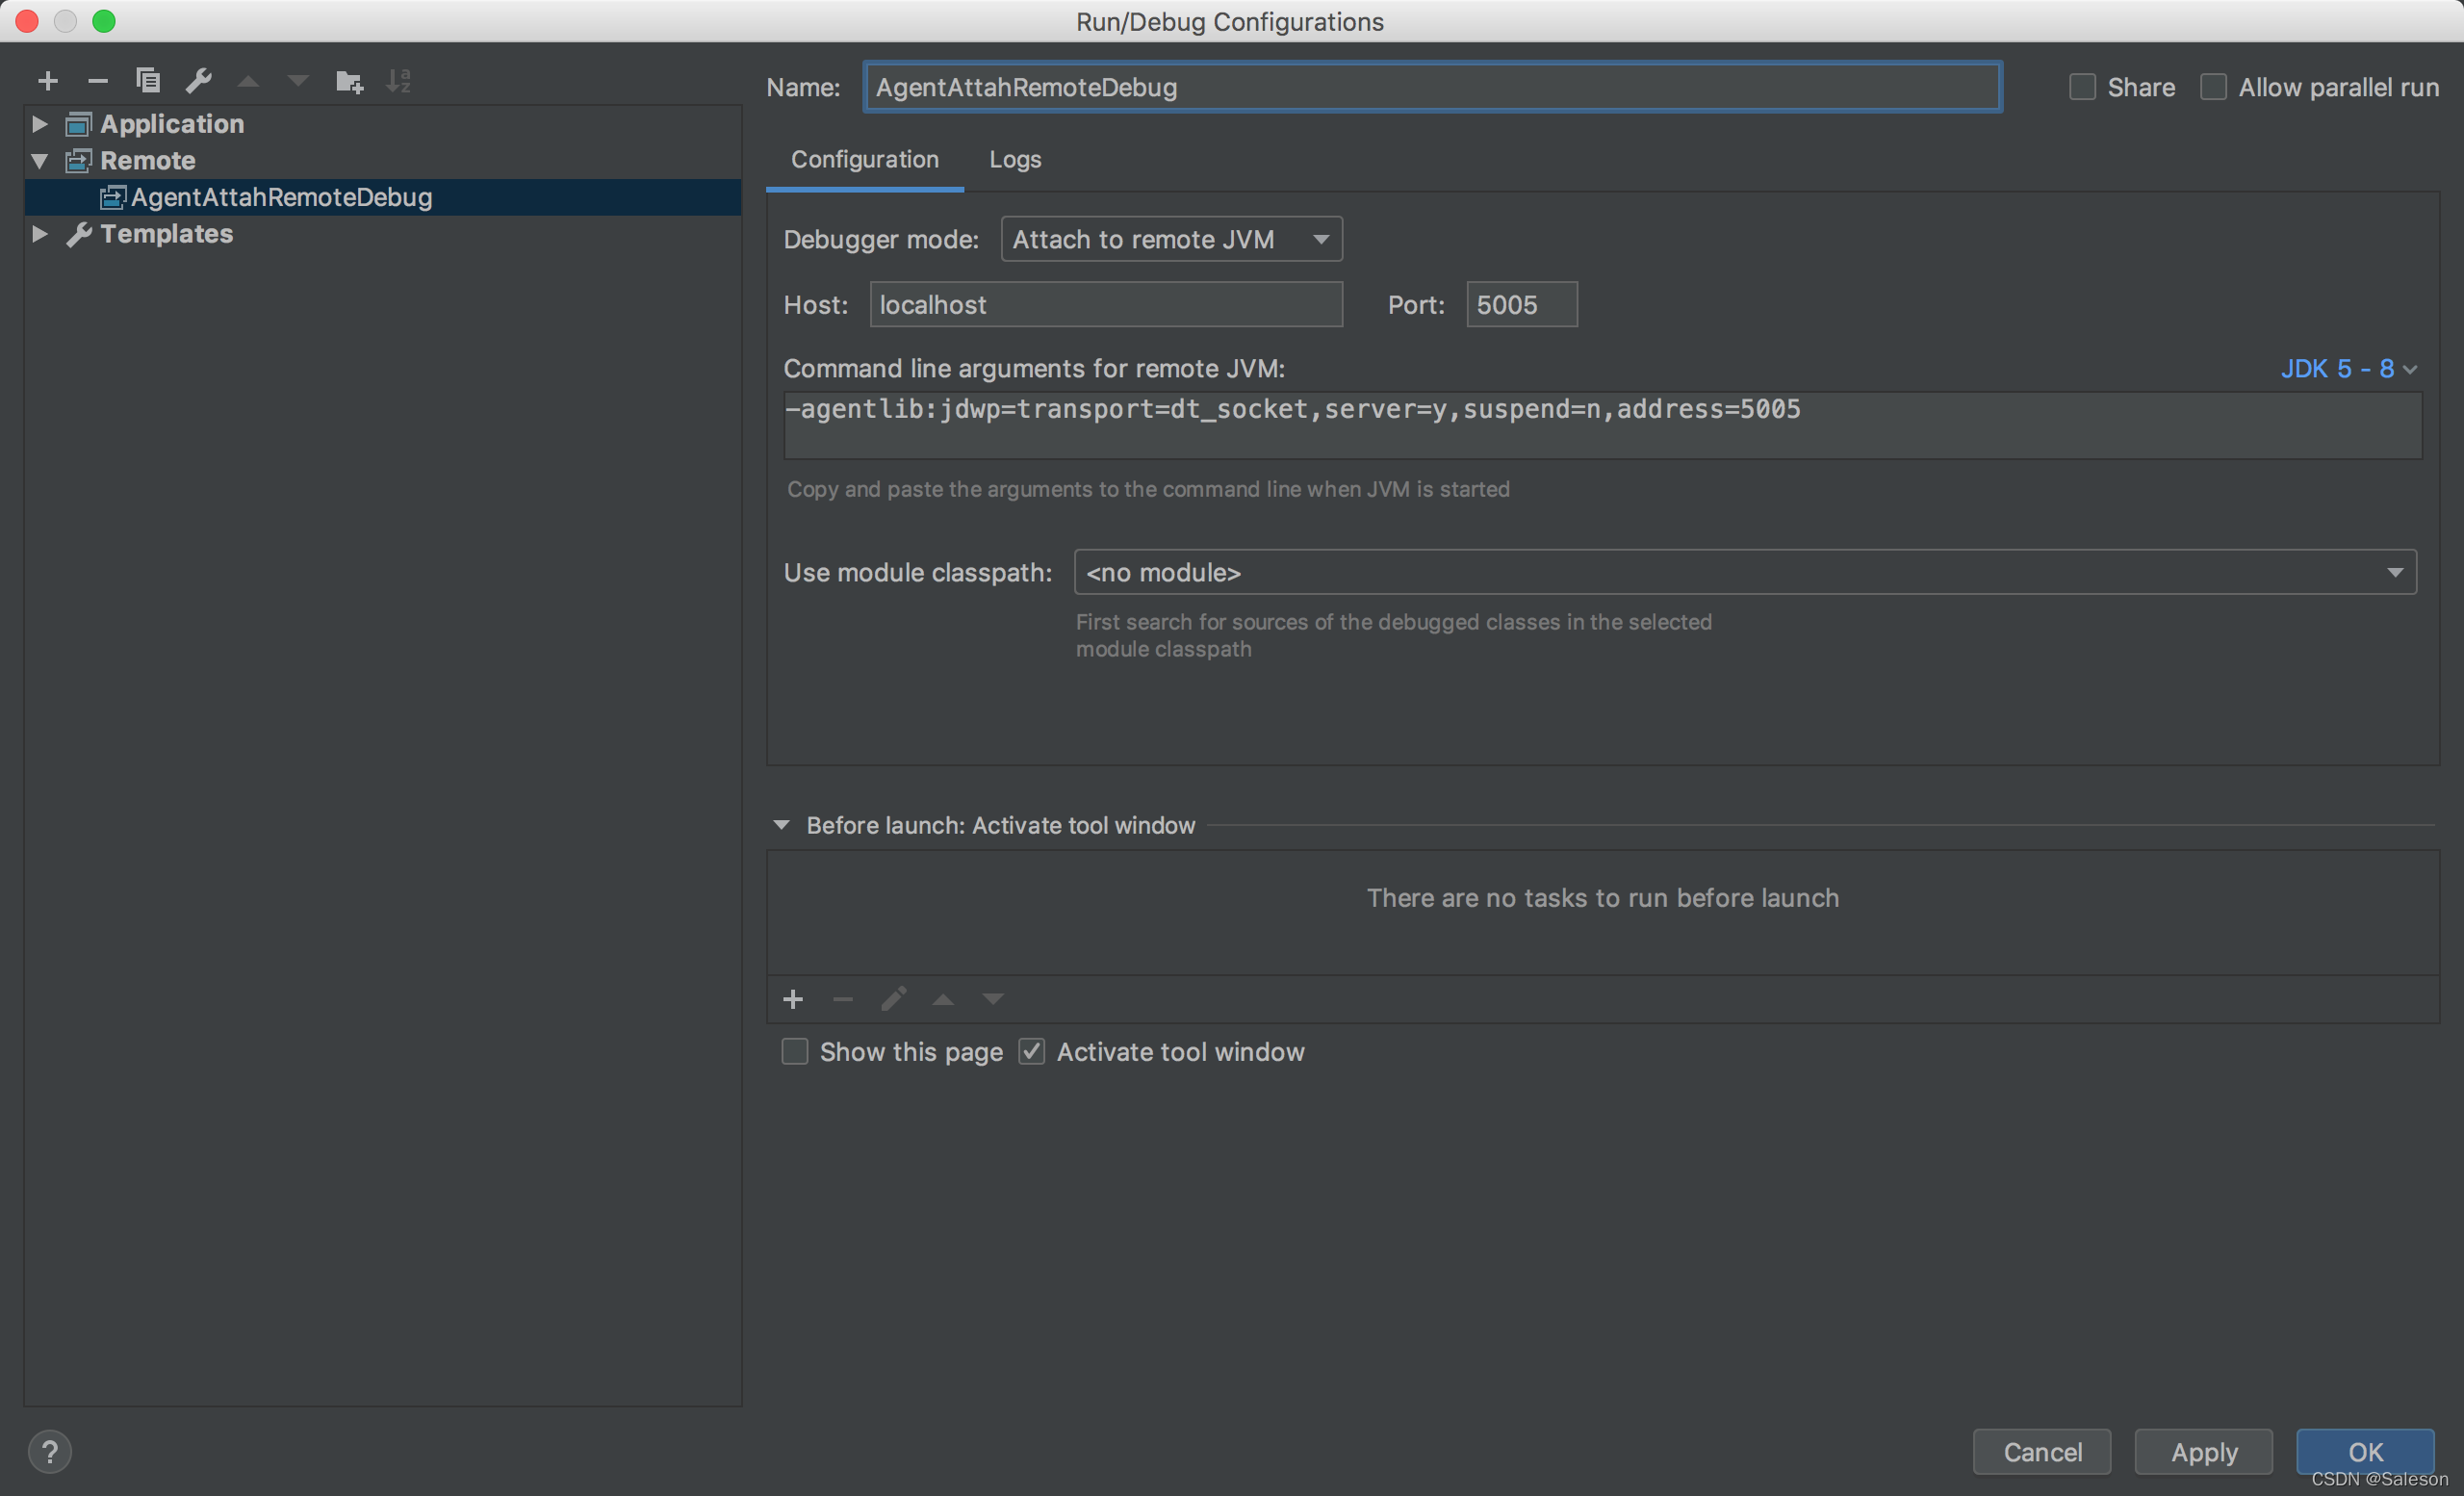2464x1496 pixels.
Task: Open help with question mark button
Action: click(50, 1451)
